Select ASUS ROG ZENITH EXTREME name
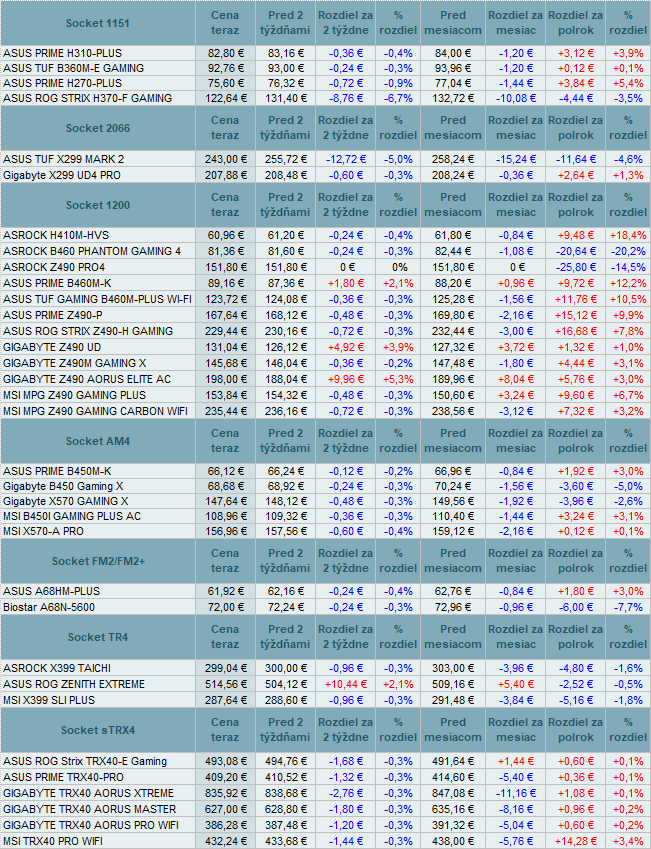651x849 pixels. click(x=74, y=684)
